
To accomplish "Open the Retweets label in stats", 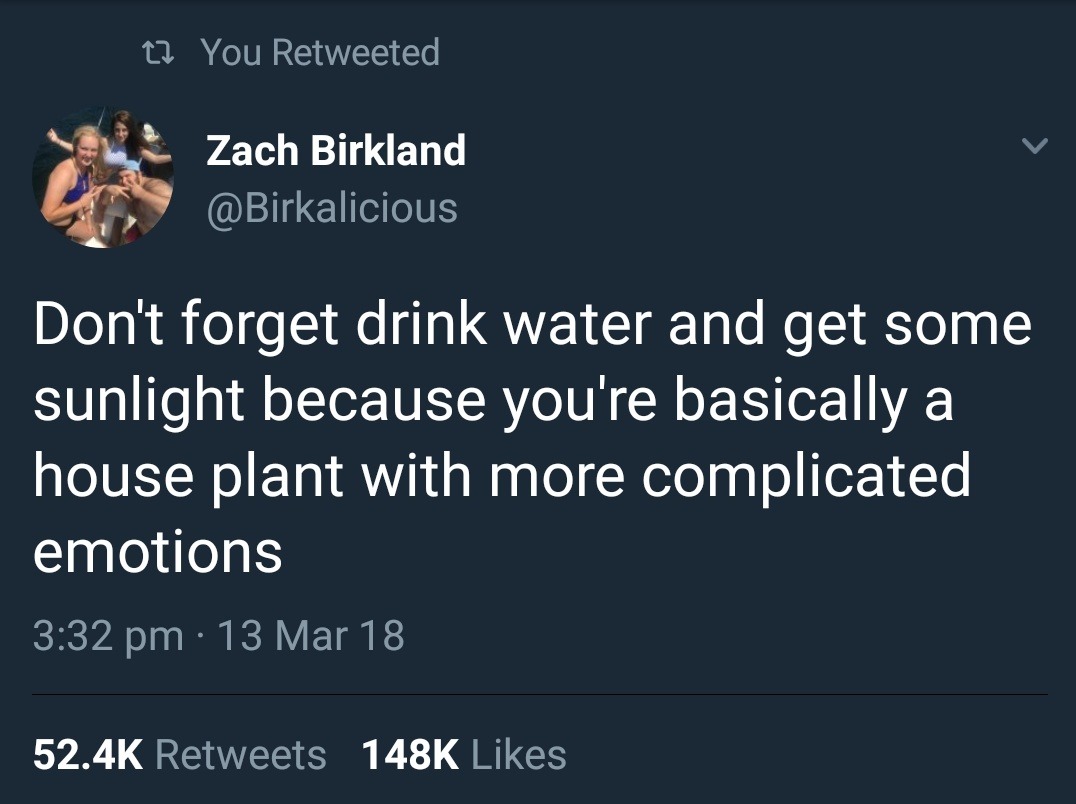I will 241,755.
